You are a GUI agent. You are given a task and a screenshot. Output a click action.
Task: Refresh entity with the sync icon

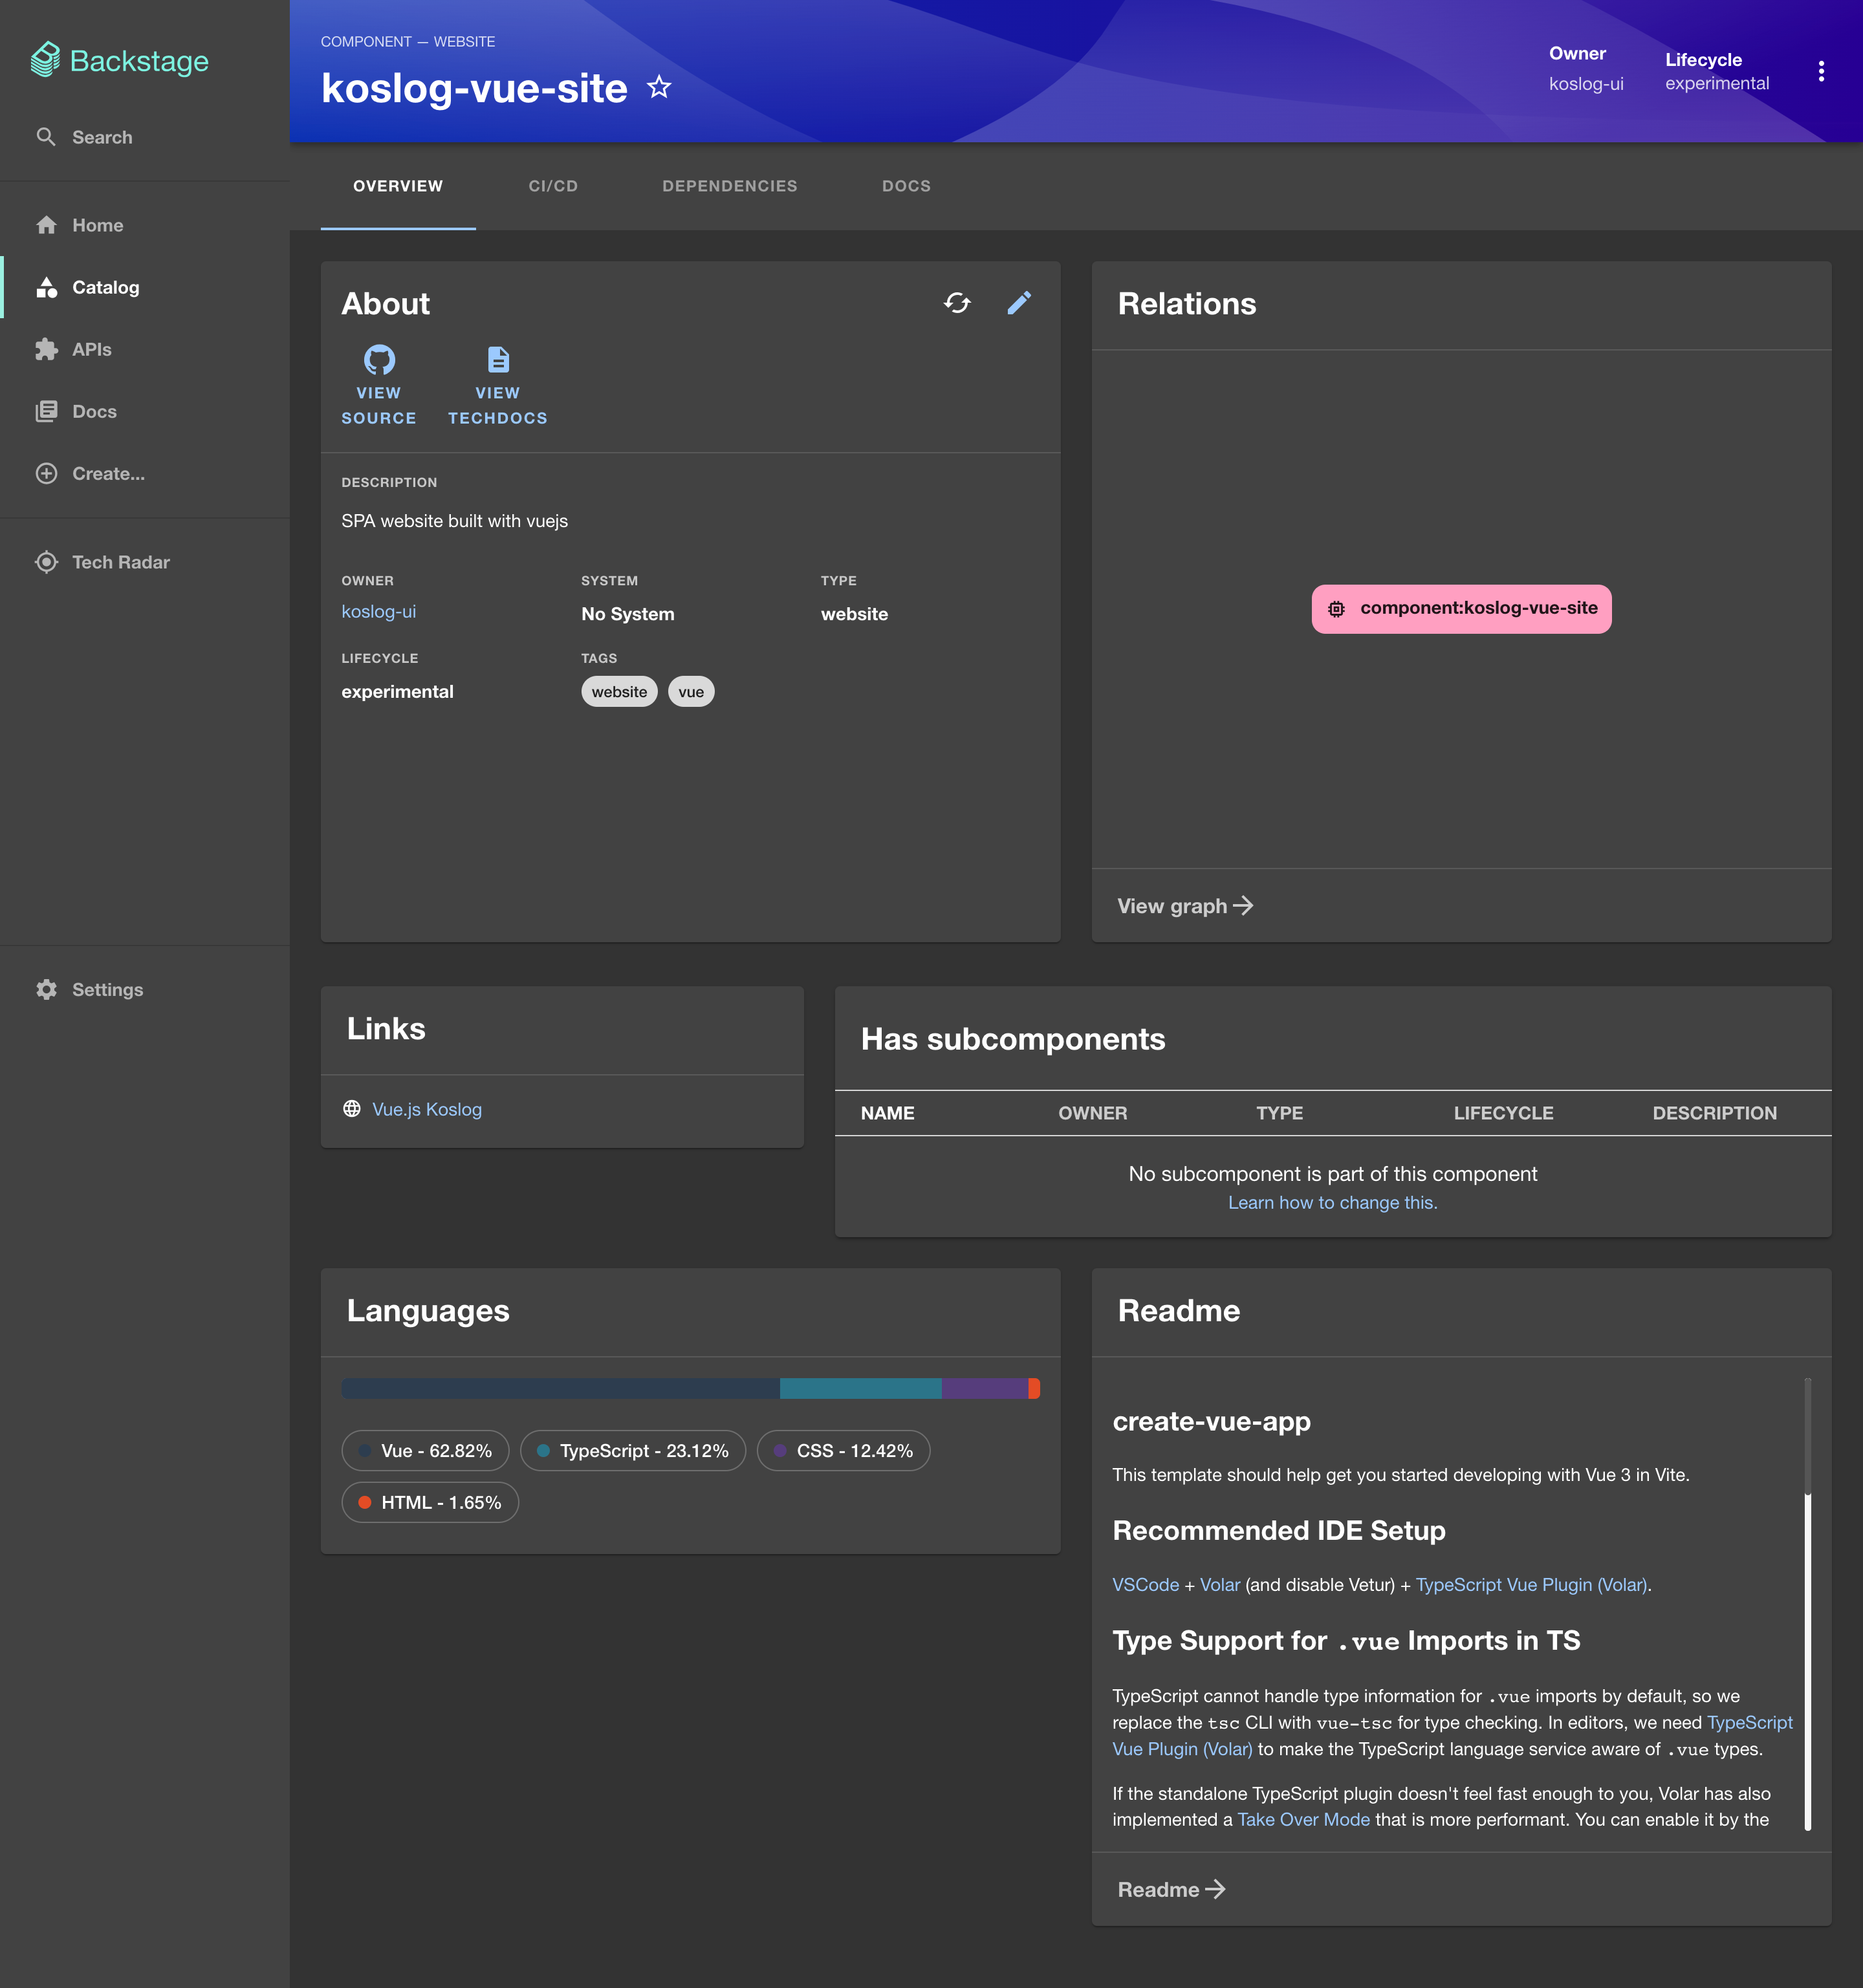(957, 303)
